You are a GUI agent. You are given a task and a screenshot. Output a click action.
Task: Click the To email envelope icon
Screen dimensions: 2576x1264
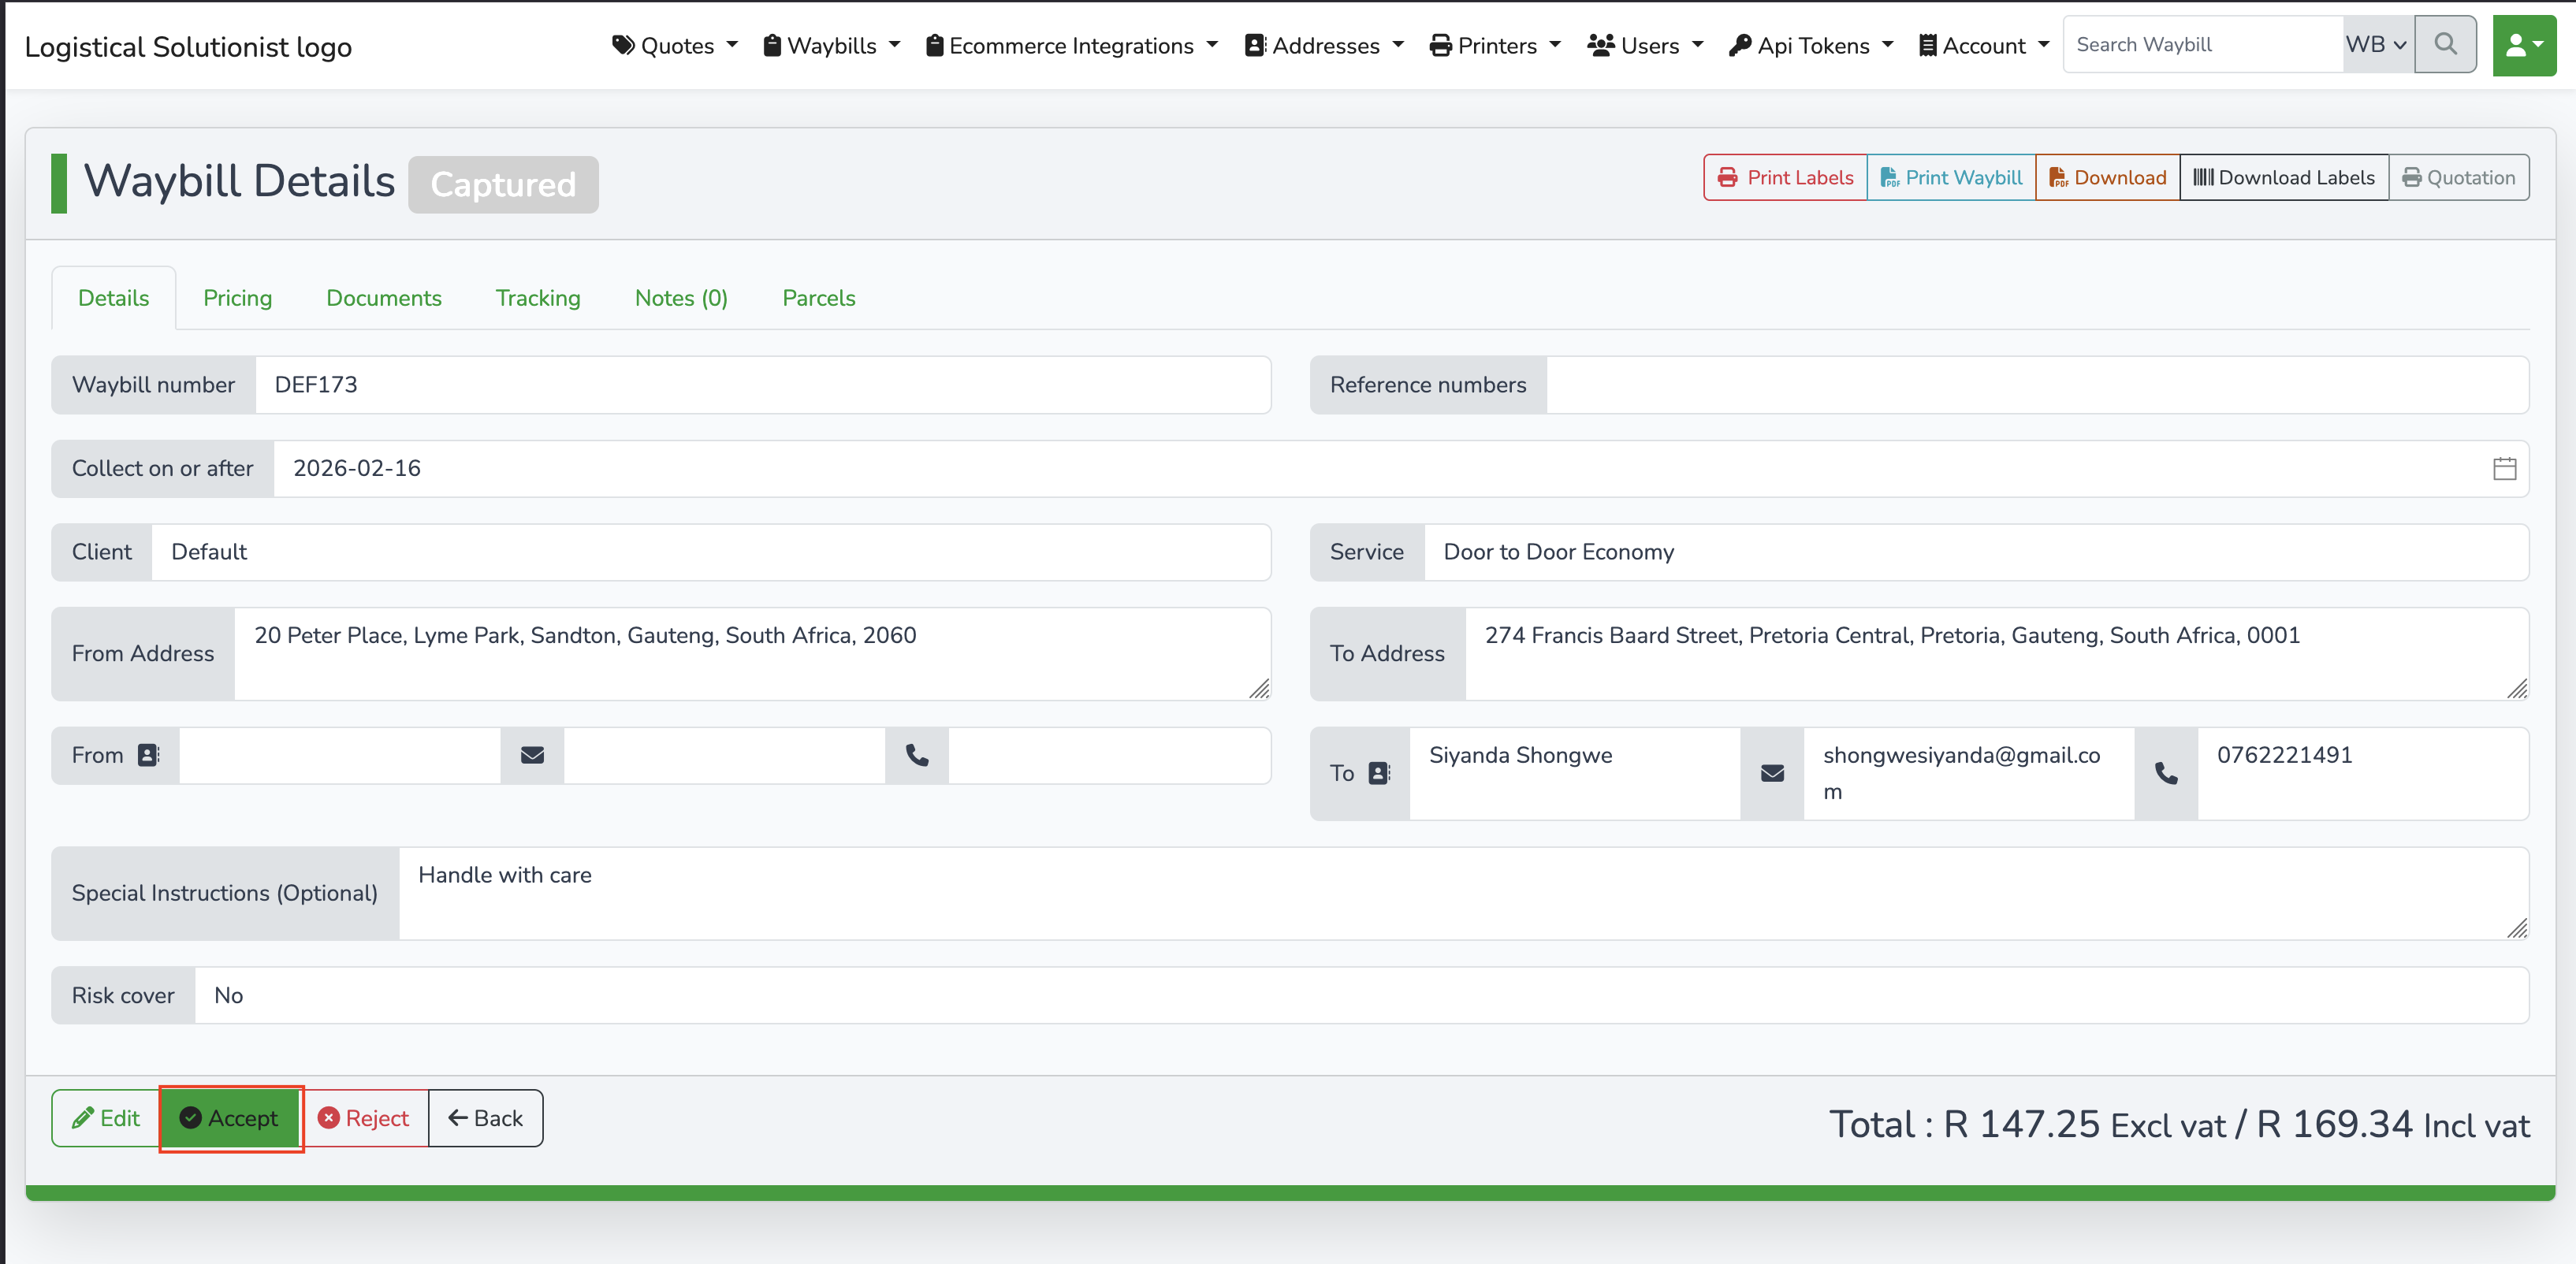1772,773
